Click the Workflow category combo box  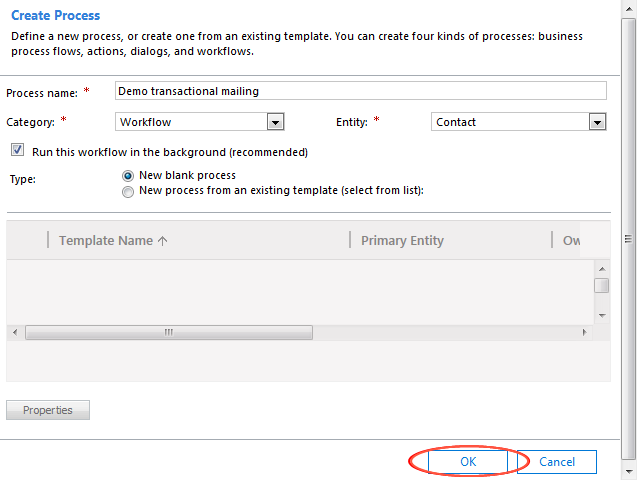coord(191,122)
